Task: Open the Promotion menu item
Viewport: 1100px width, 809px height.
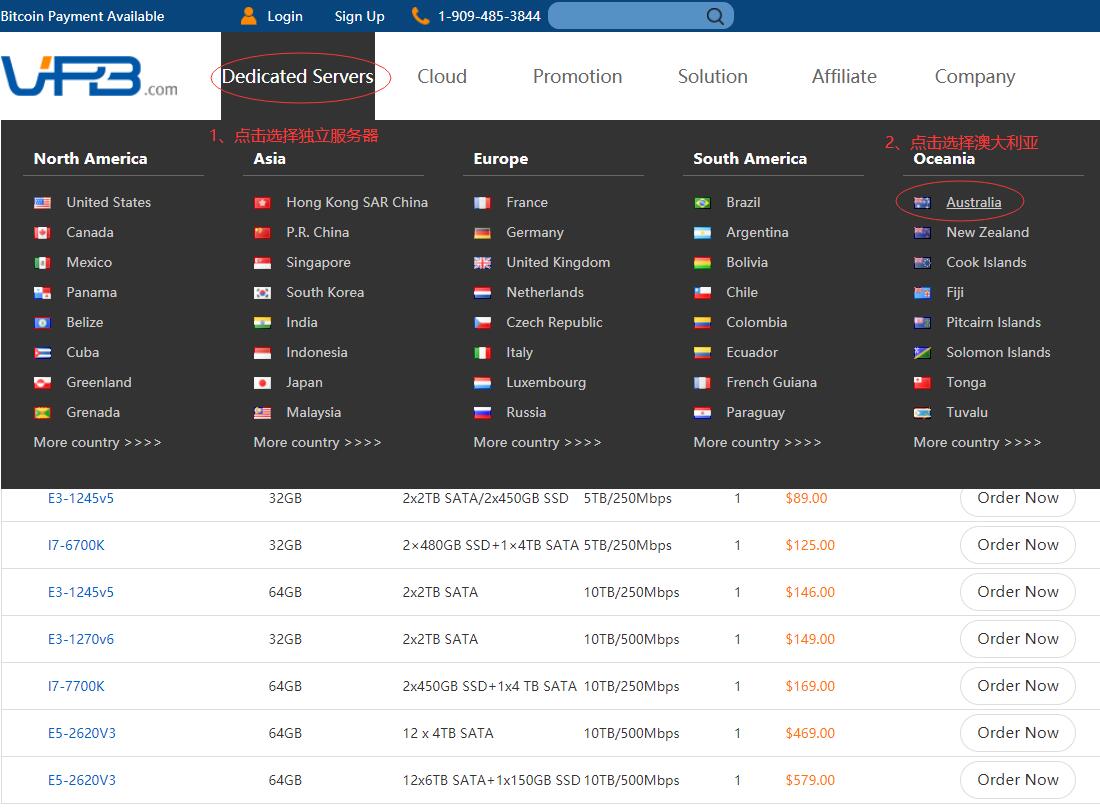Action: 577,77
